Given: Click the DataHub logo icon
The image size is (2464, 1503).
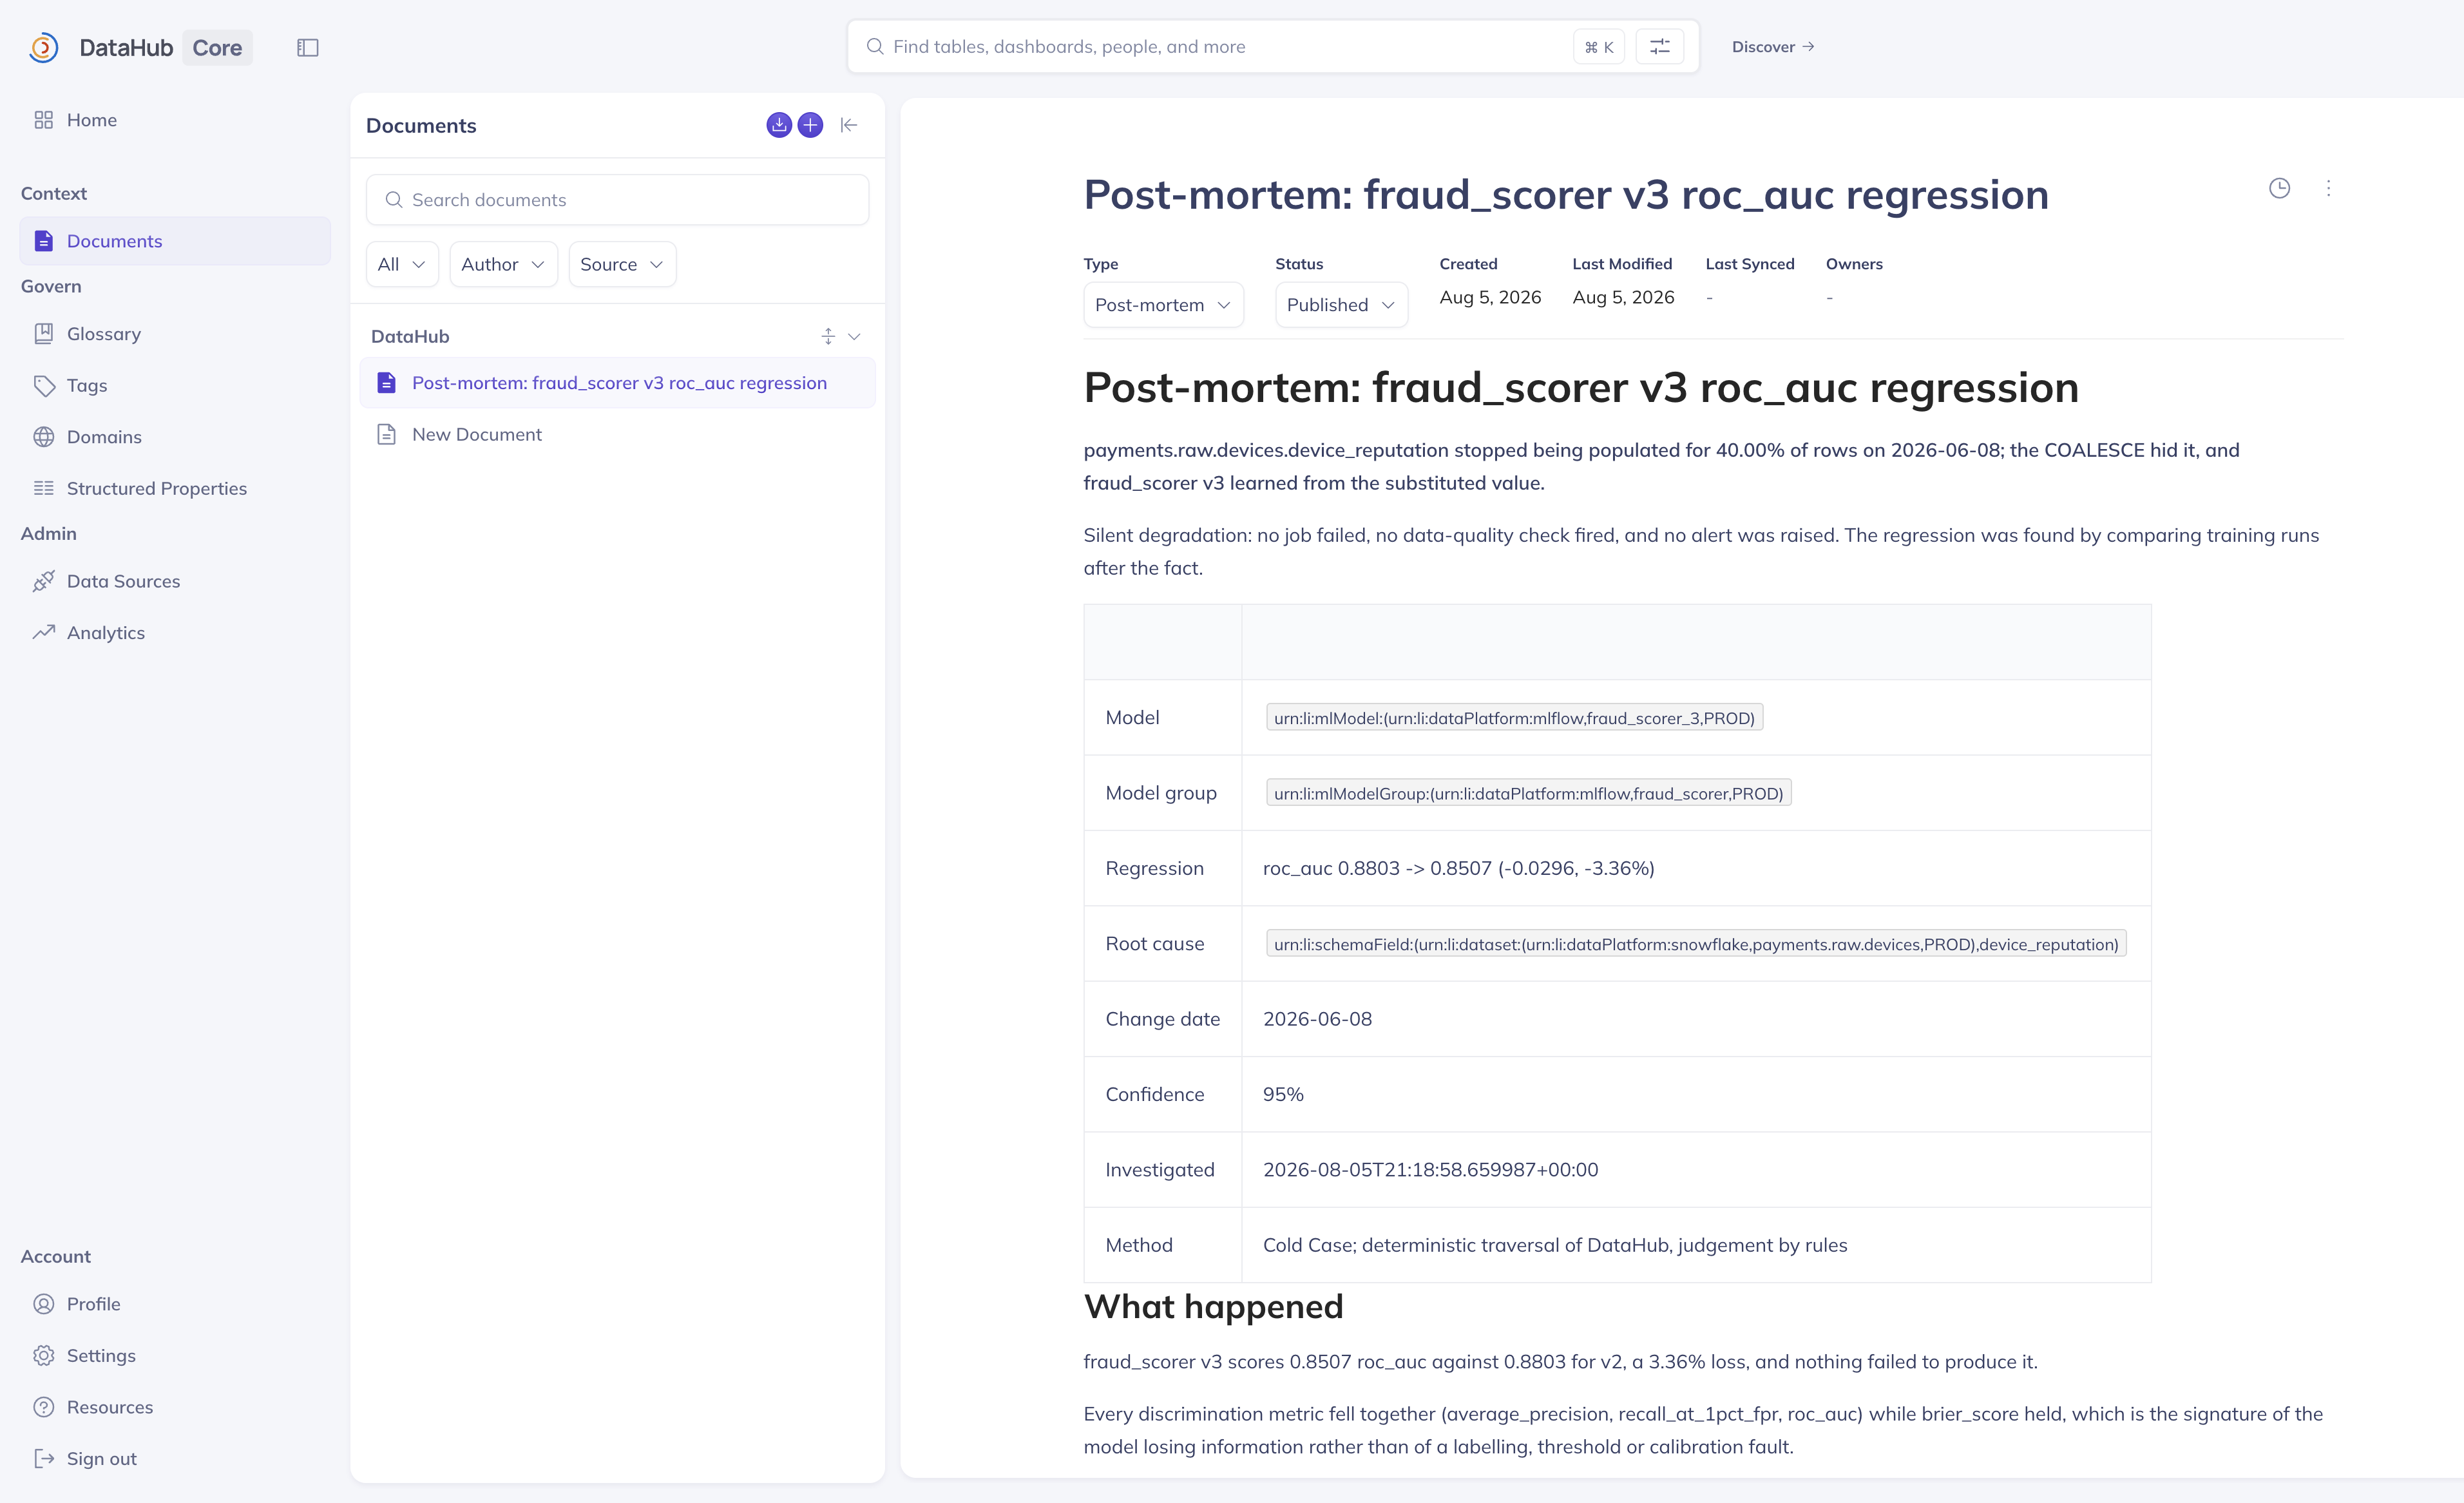Looking at the screenshot, I should pos(43,47).
